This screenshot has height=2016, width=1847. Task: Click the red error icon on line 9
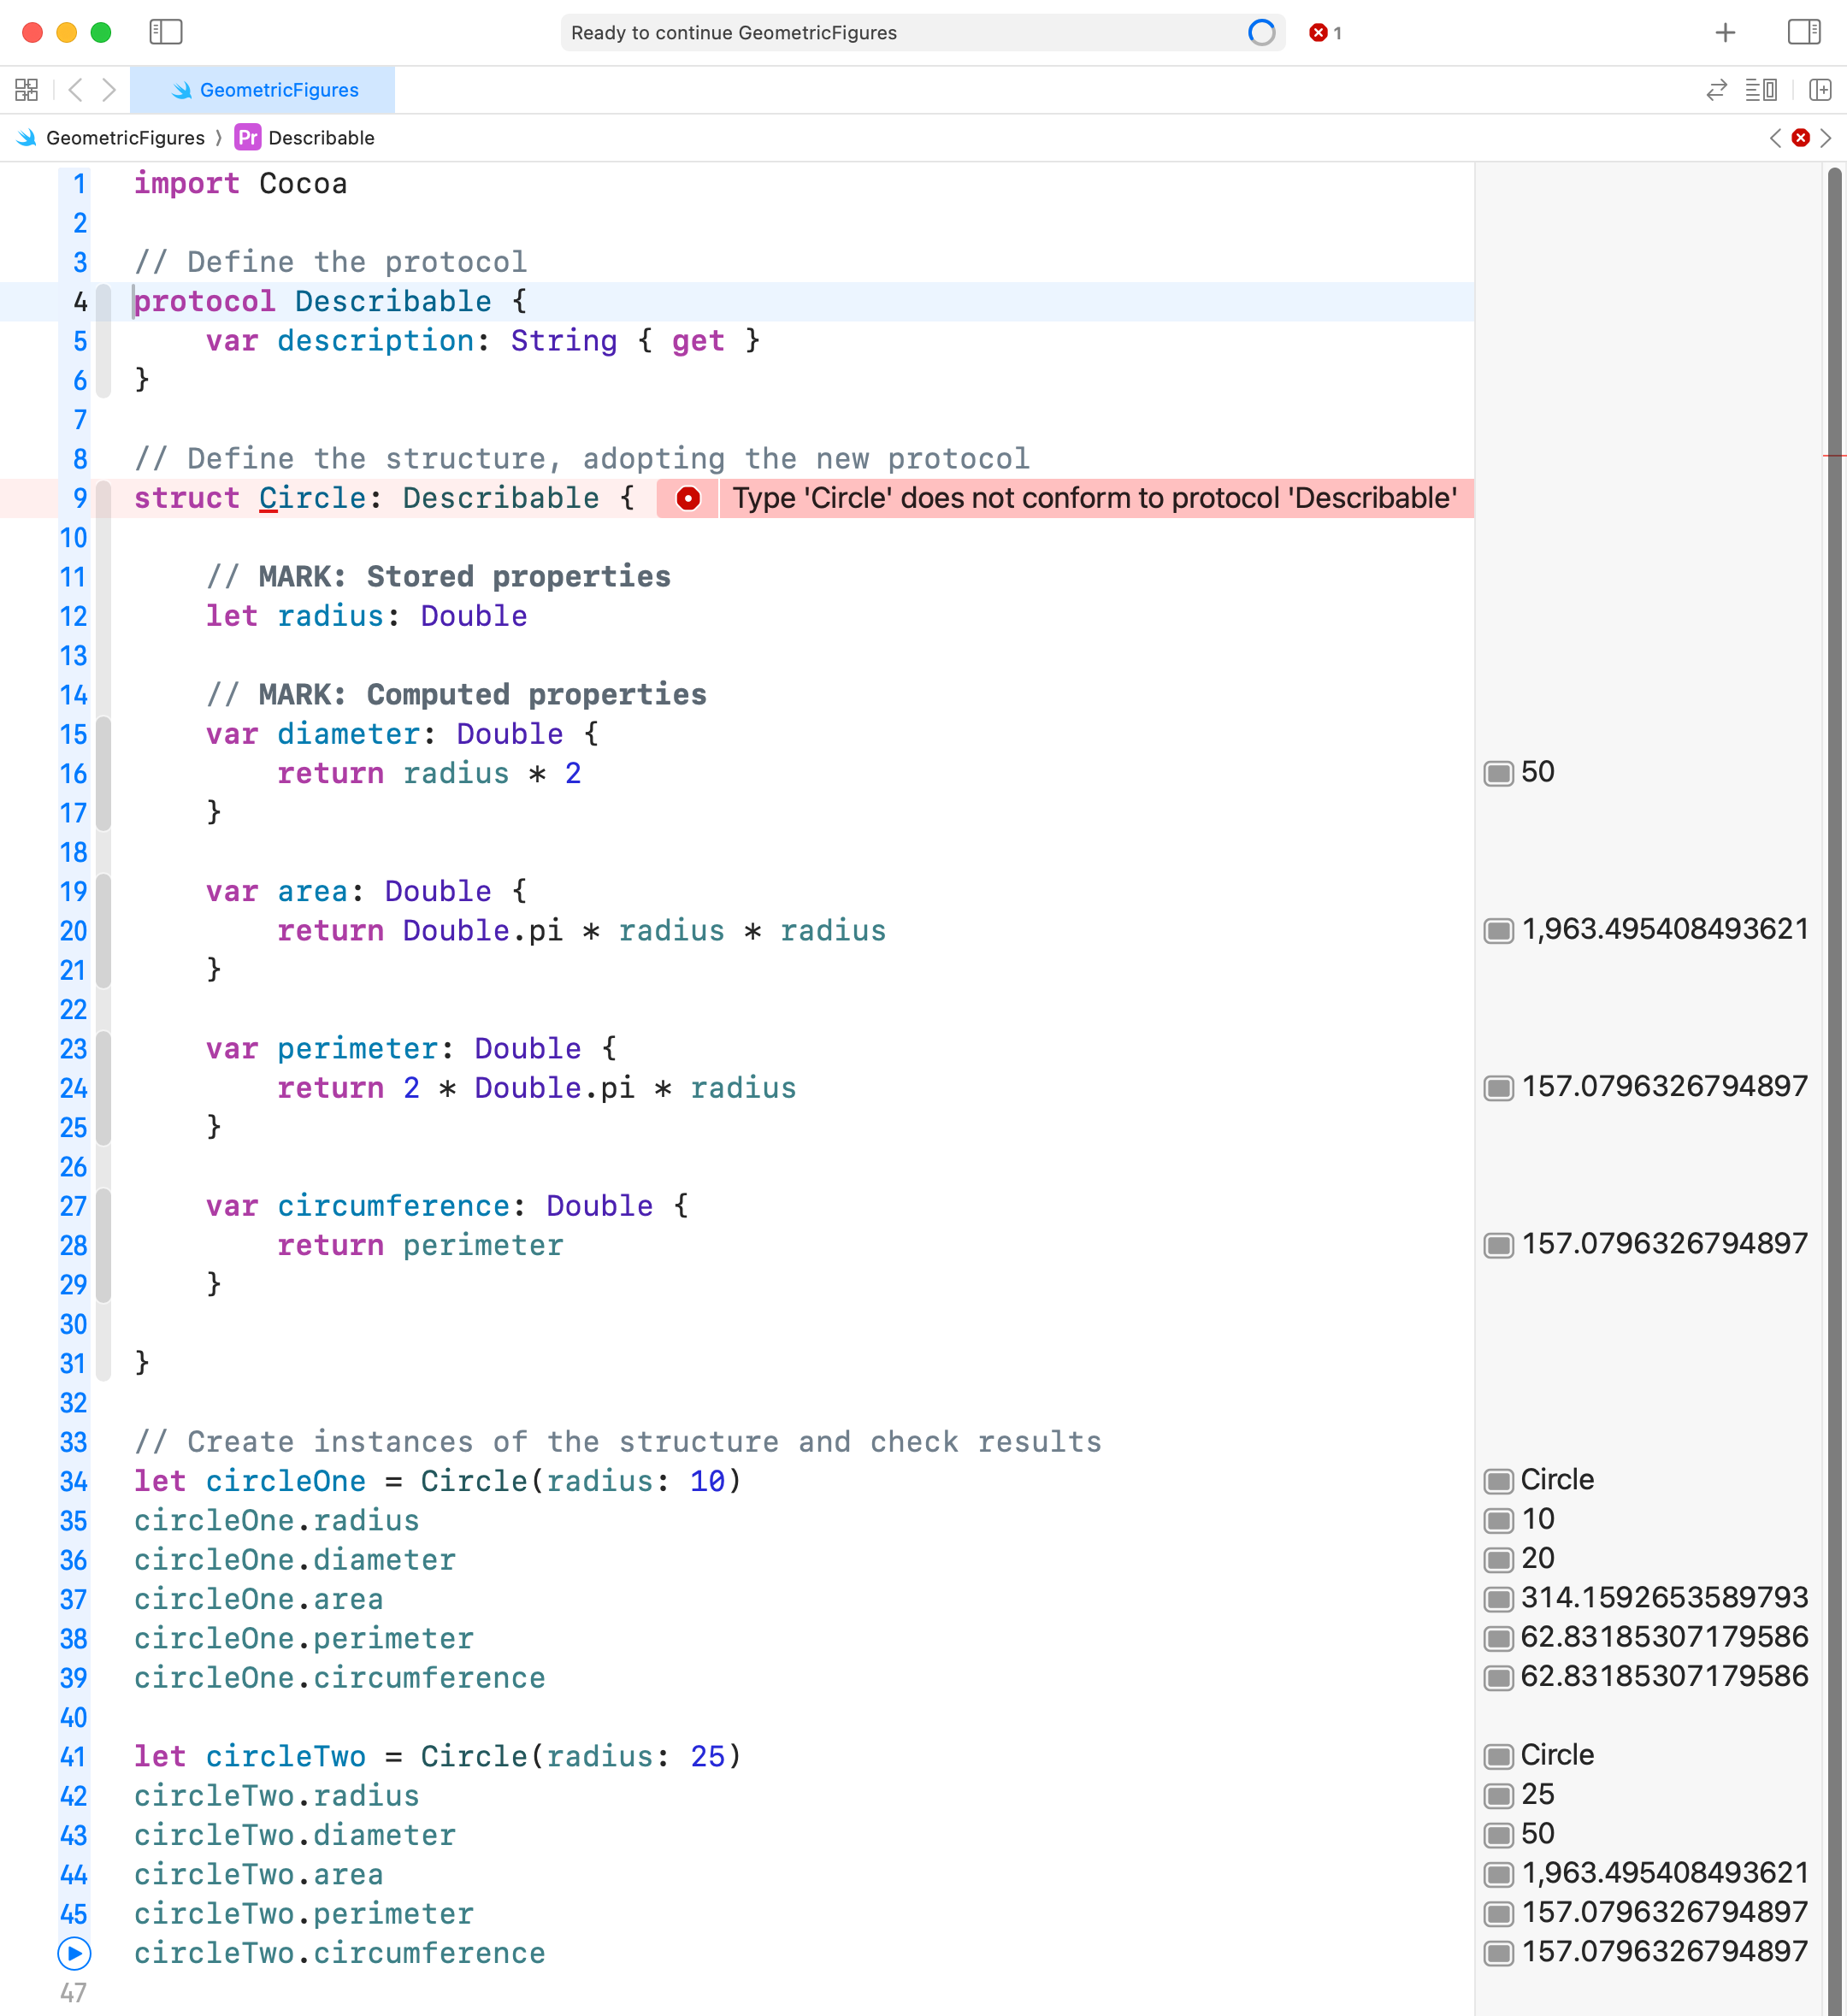pyautogui.click(x=688, y=498)
